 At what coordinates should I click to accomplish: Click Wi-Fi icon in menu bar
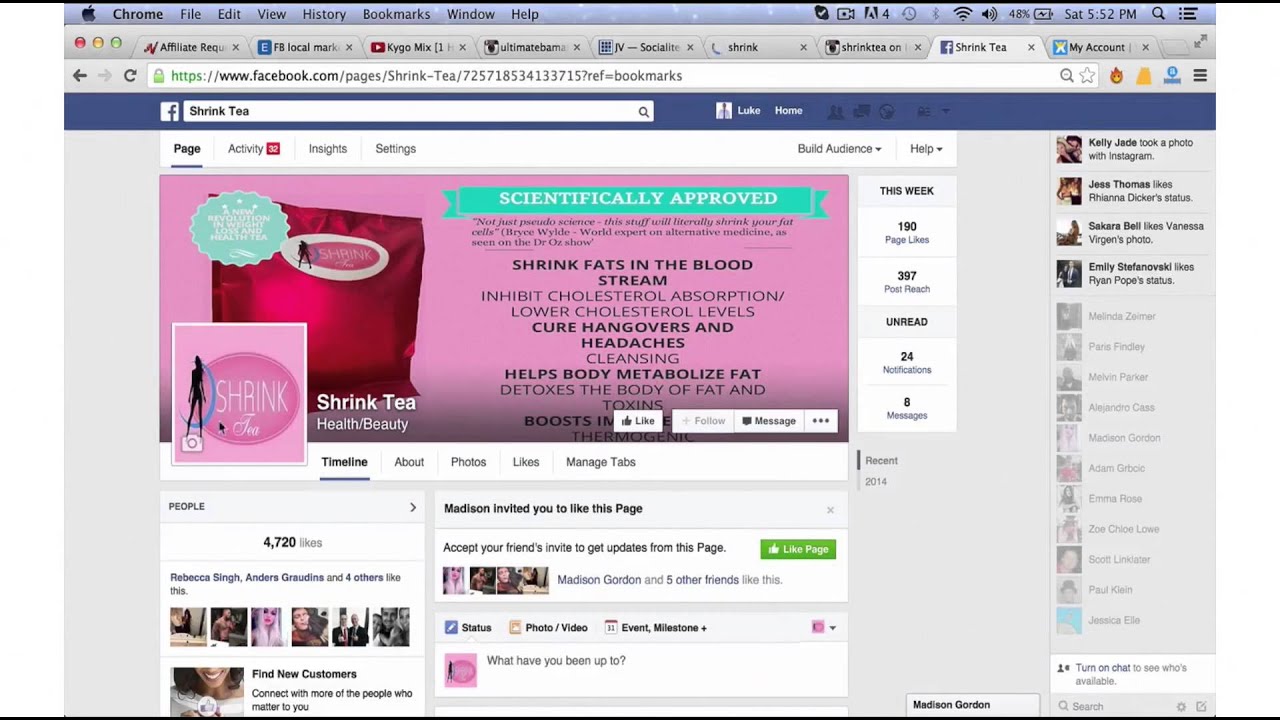pos(962,14)
